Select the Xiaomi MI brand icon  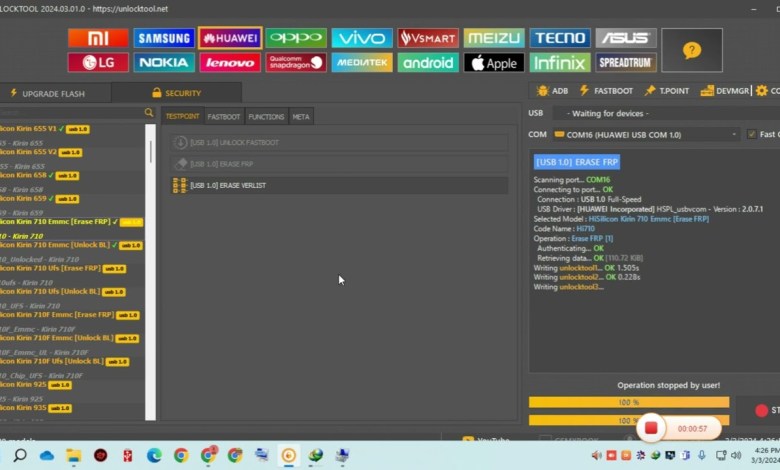[x=98, y=38]
